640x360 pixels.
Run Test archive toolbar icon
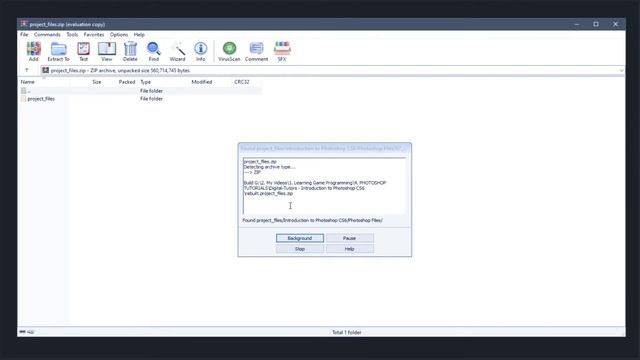pyautogui.click(x=83, y=51)
